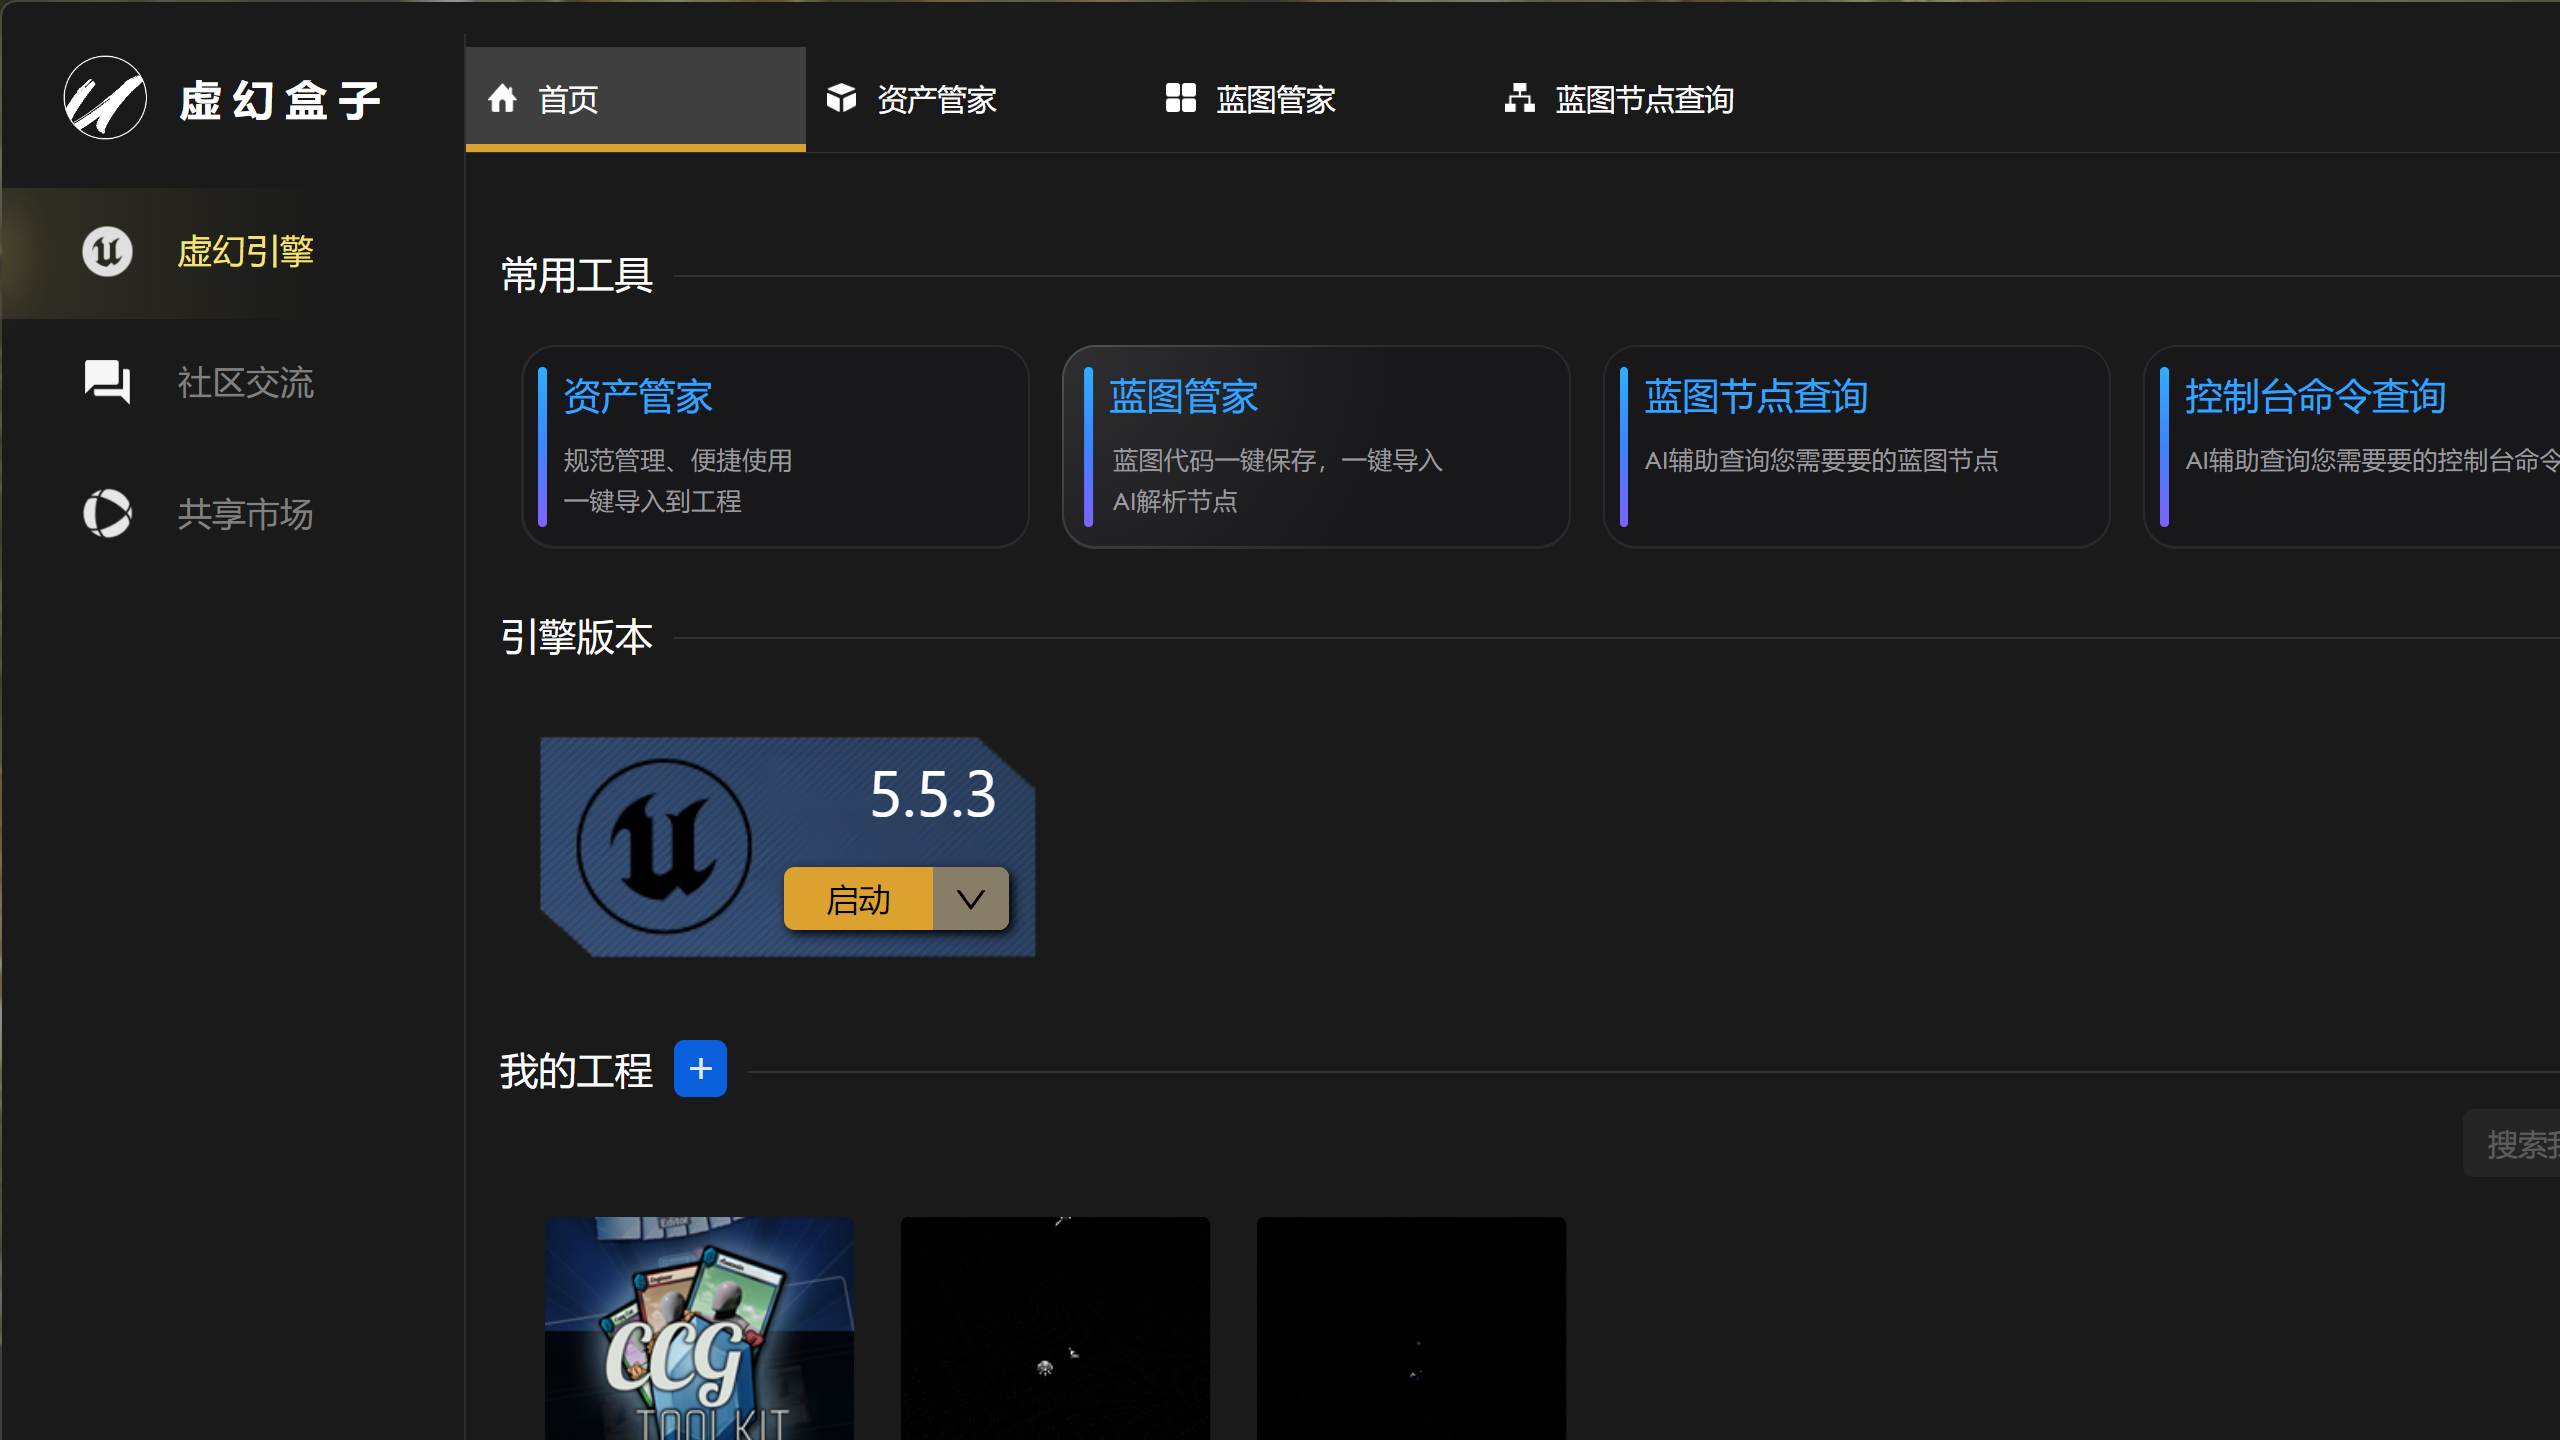Click the cube icon beside the 资产管家 tab
This screenshot has width=2560, height=1440.
click(841, 98)
